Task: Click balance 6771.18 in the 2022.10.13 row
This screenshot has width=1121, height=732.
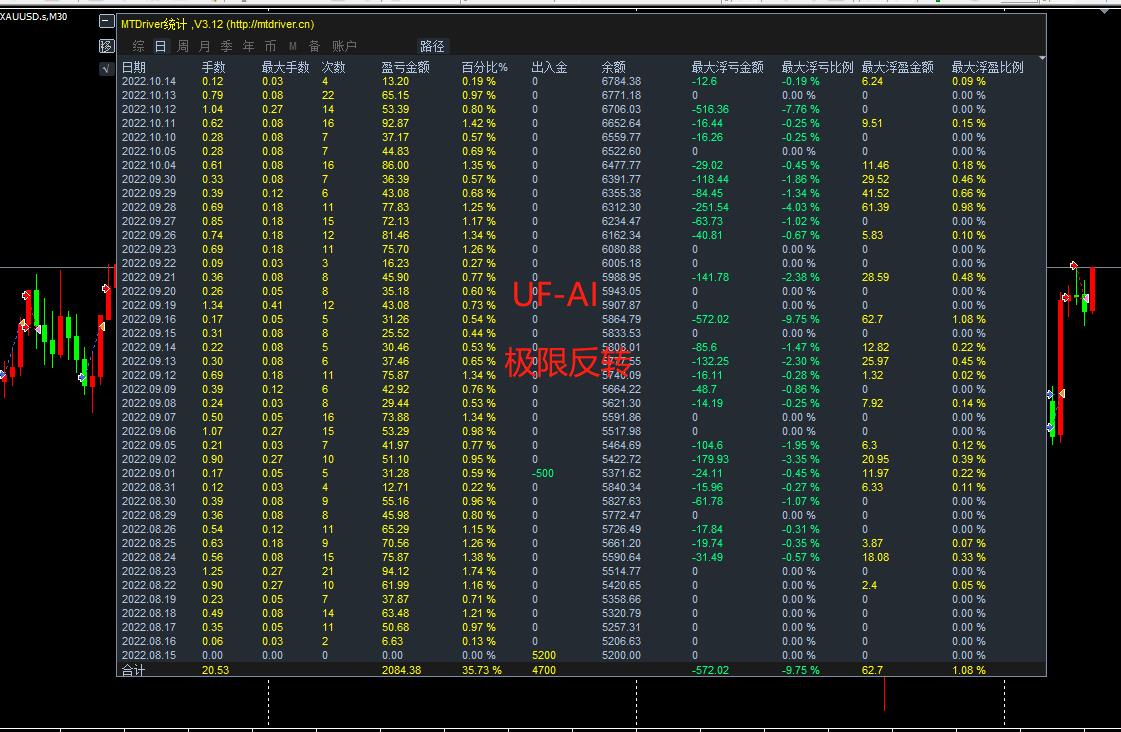Action: coord(621,95)
